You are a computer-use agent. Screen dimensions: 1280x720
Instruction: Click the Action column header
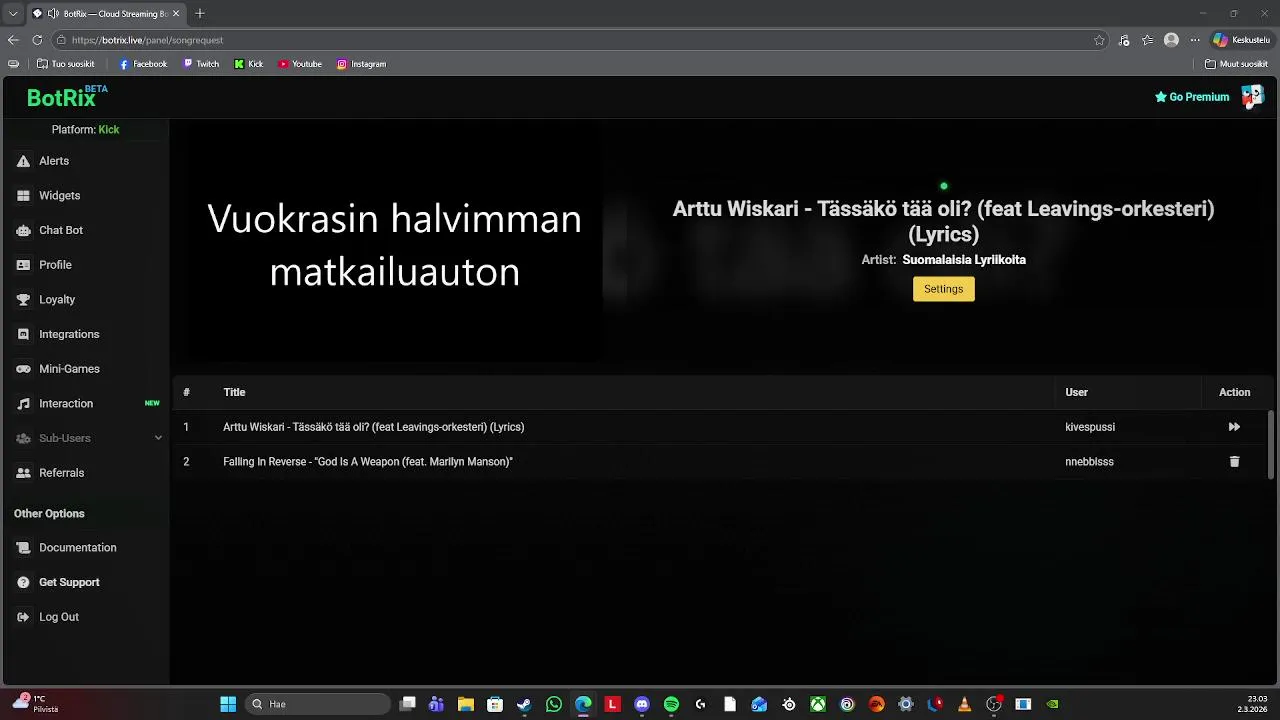click(x=1234, y=392)
